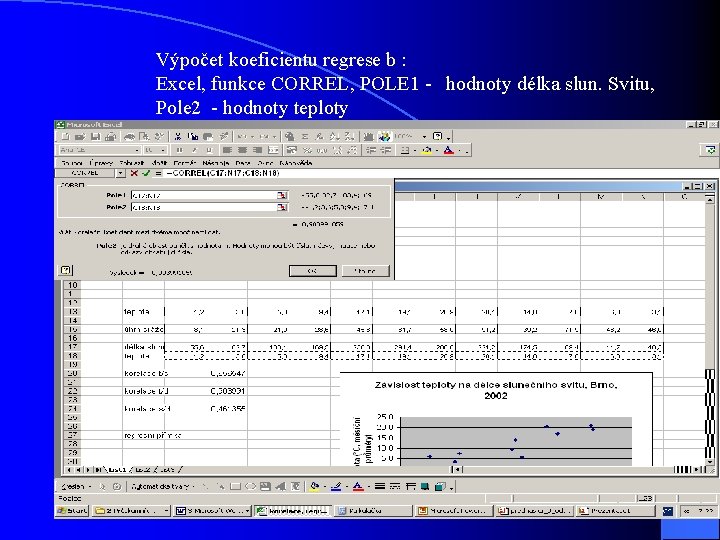Click OK in the CORREL dialog
720x540 pixels.
coord(313,271)
